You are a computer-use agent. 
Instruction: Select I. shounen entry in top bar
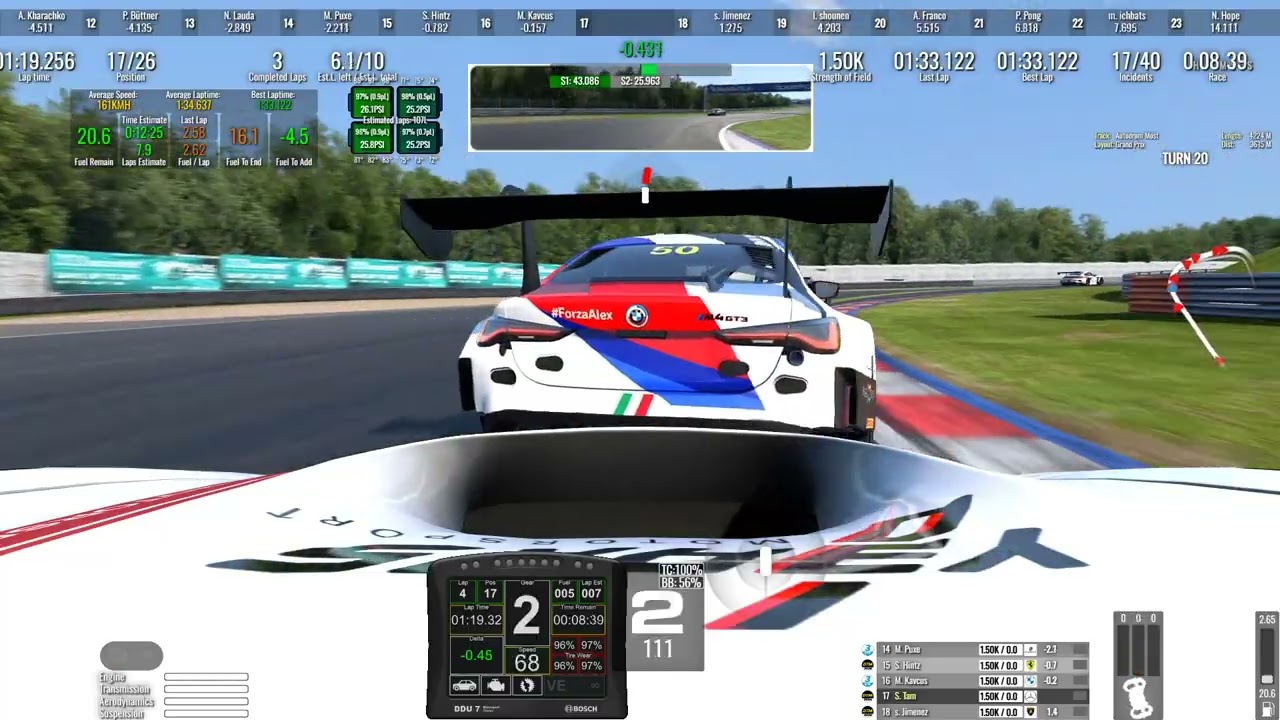tap(830, 22)
